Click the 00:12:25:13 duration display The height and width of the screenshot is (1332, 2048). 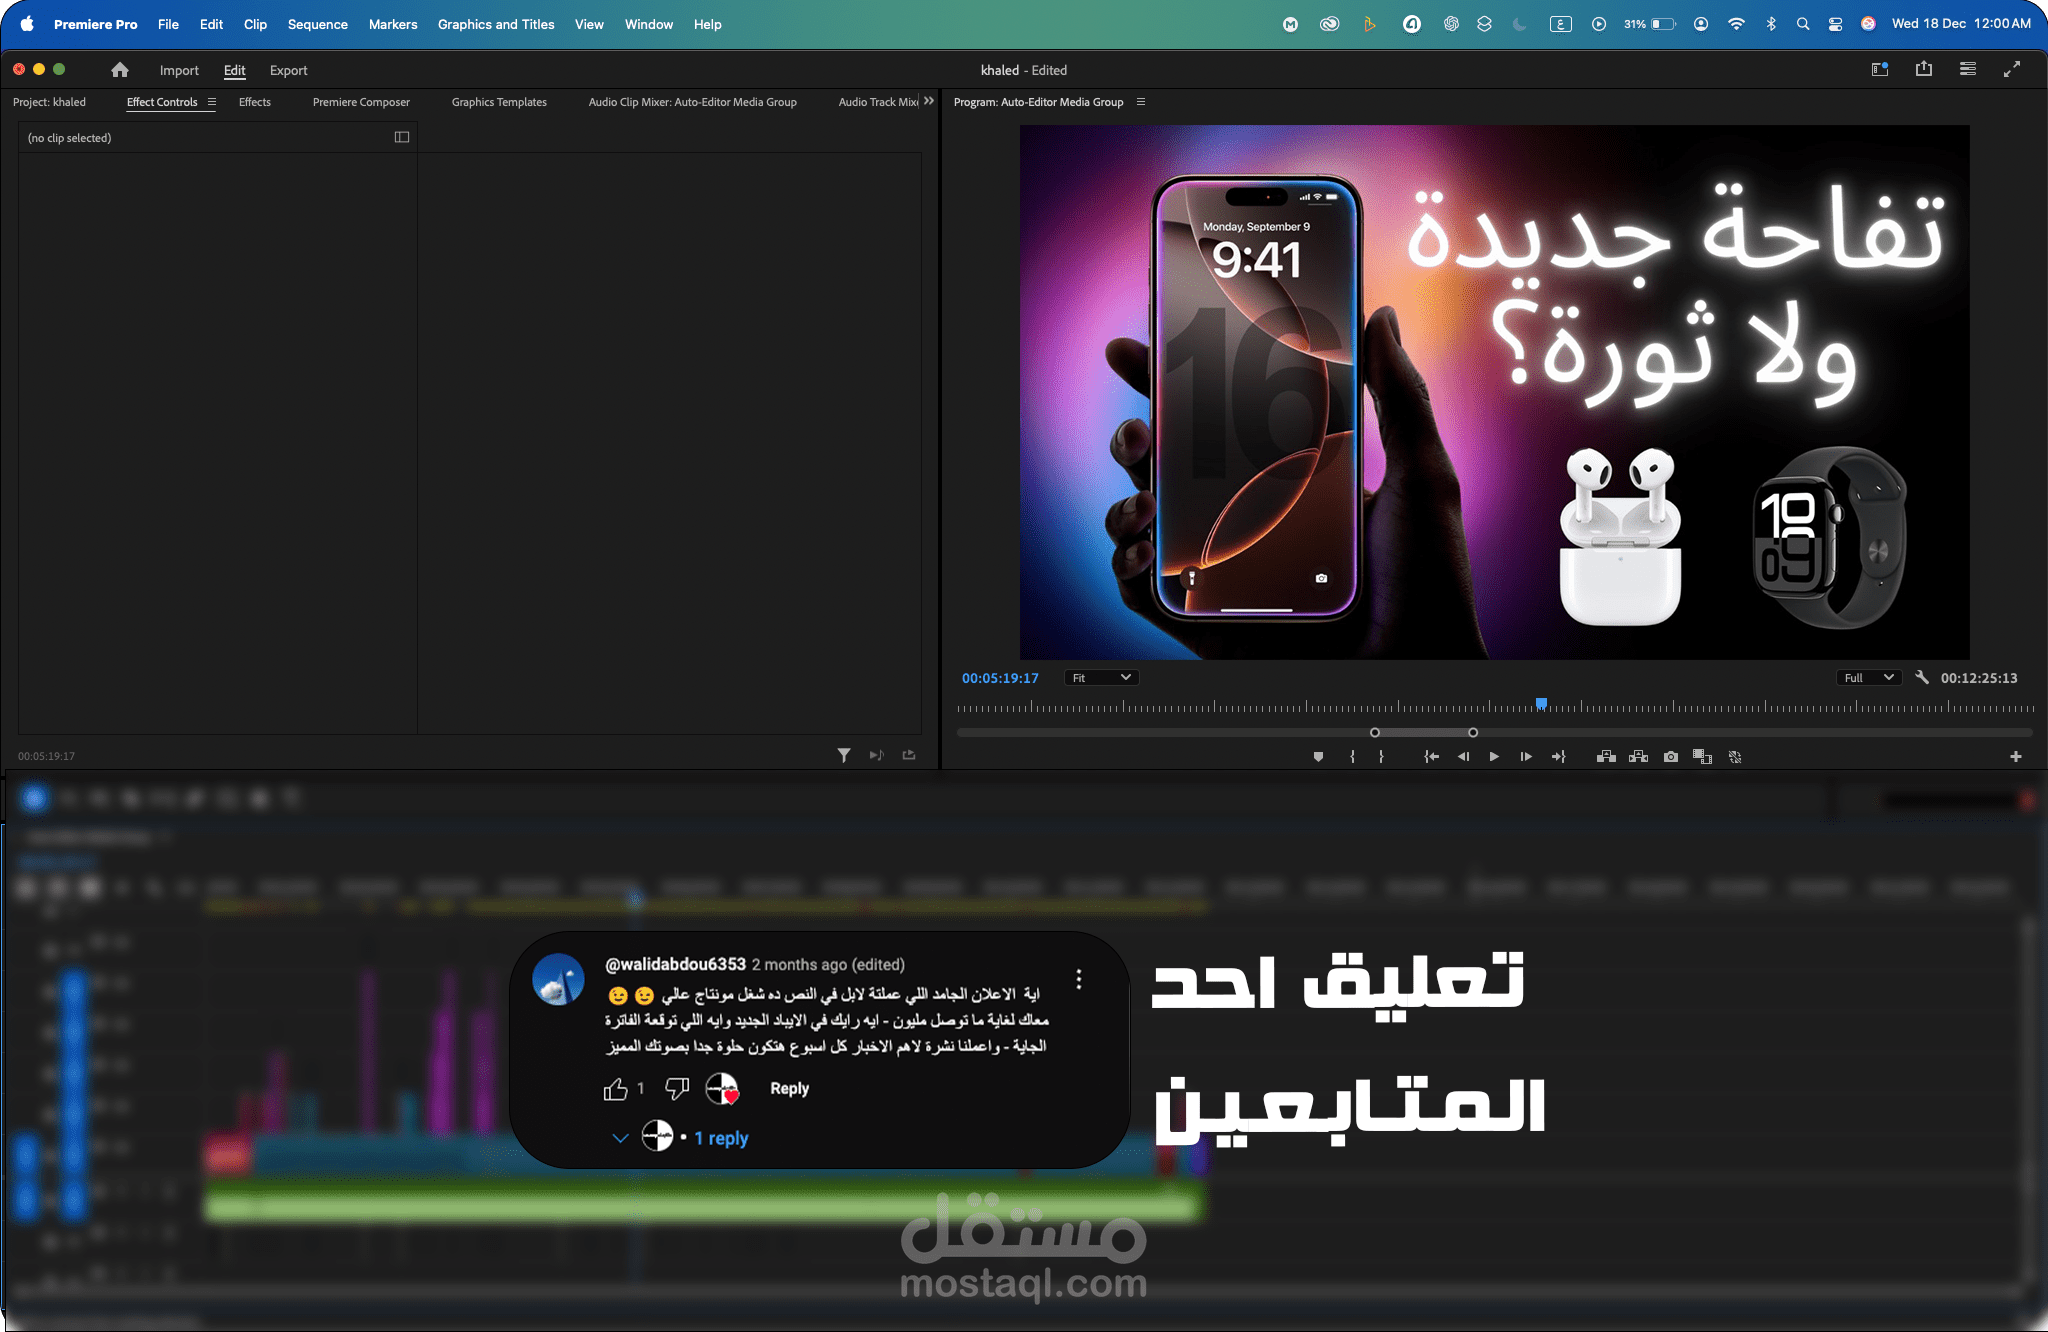coord(1979,678)
